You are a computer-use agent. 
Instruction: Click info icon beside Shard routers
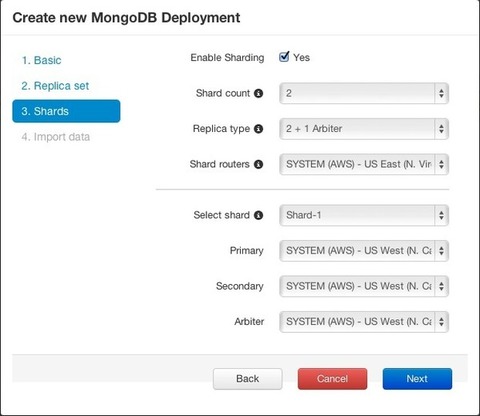258,164
